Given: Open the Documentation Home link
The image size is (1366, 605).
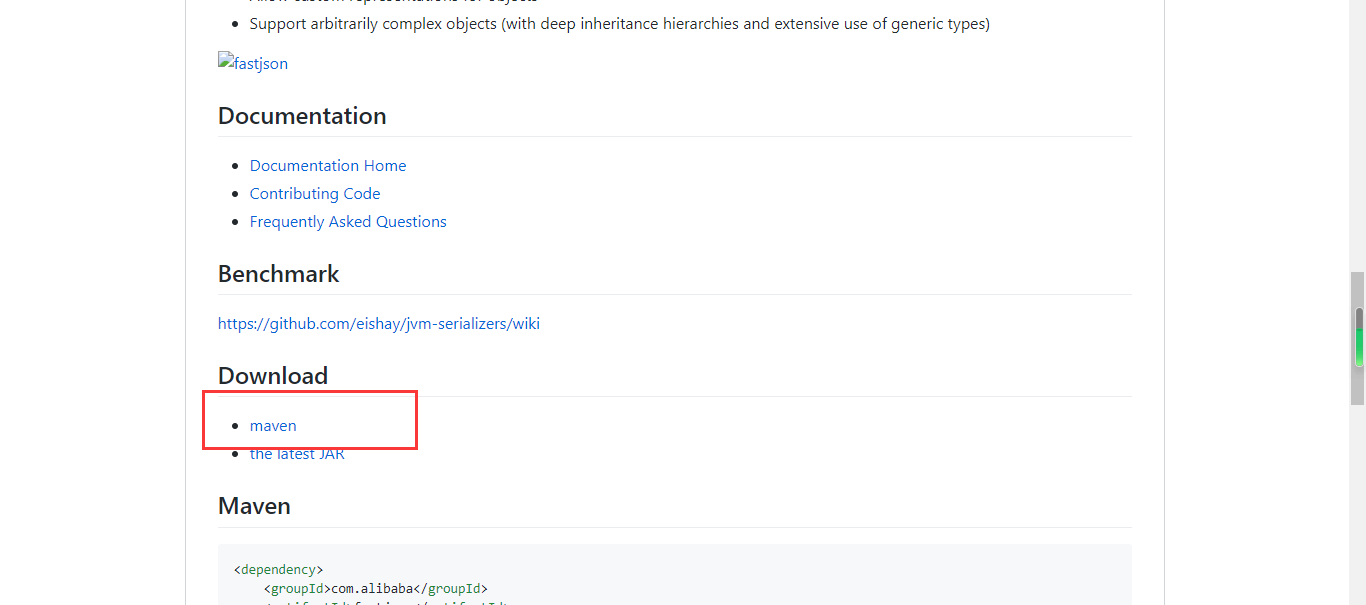Looking at the screenshot, I should pos(328,166).
